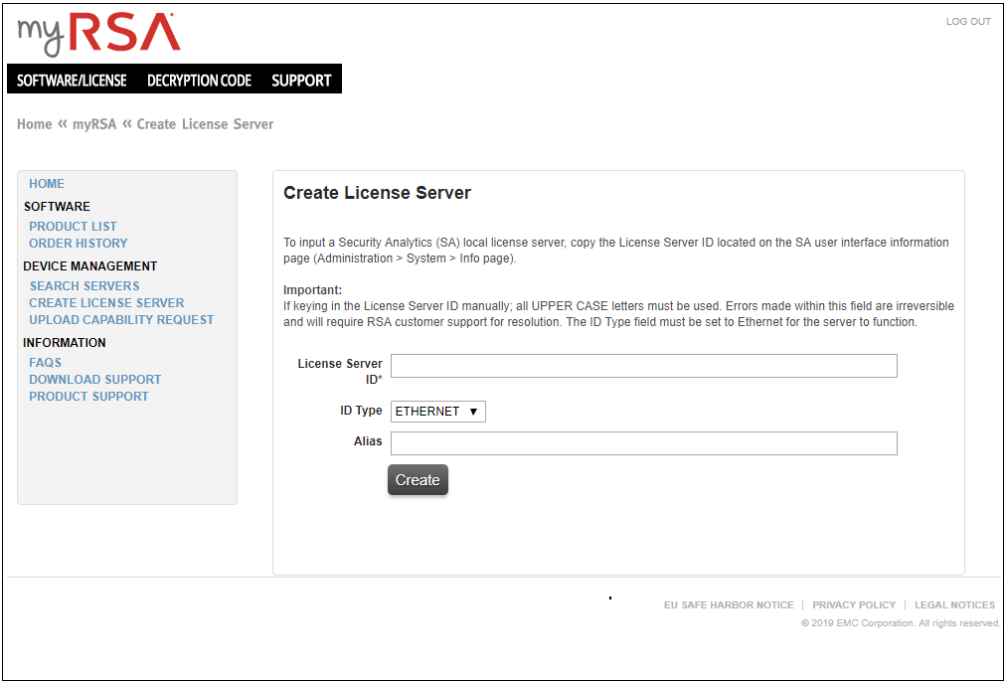The image size is (1008, 685).
Task: Click the myRSA logo
Action: [98, 35]
